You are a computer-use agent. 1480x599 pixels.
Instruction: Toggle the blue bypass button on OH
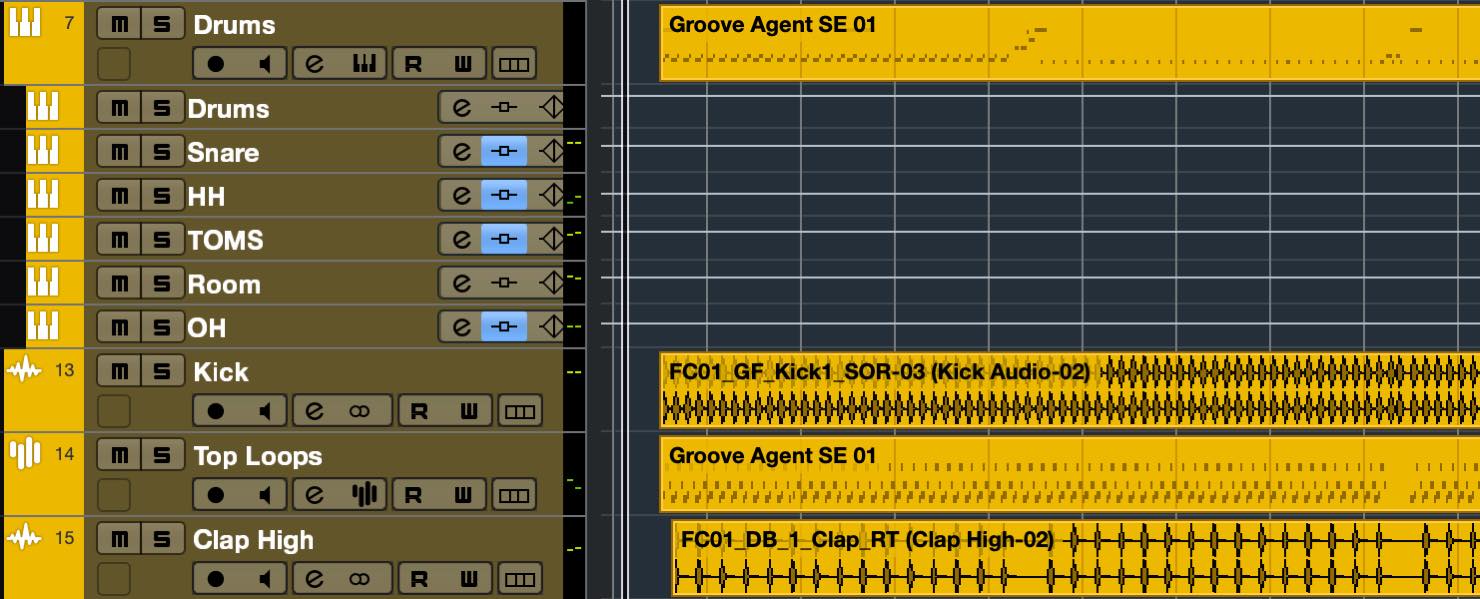pos(505,327)
